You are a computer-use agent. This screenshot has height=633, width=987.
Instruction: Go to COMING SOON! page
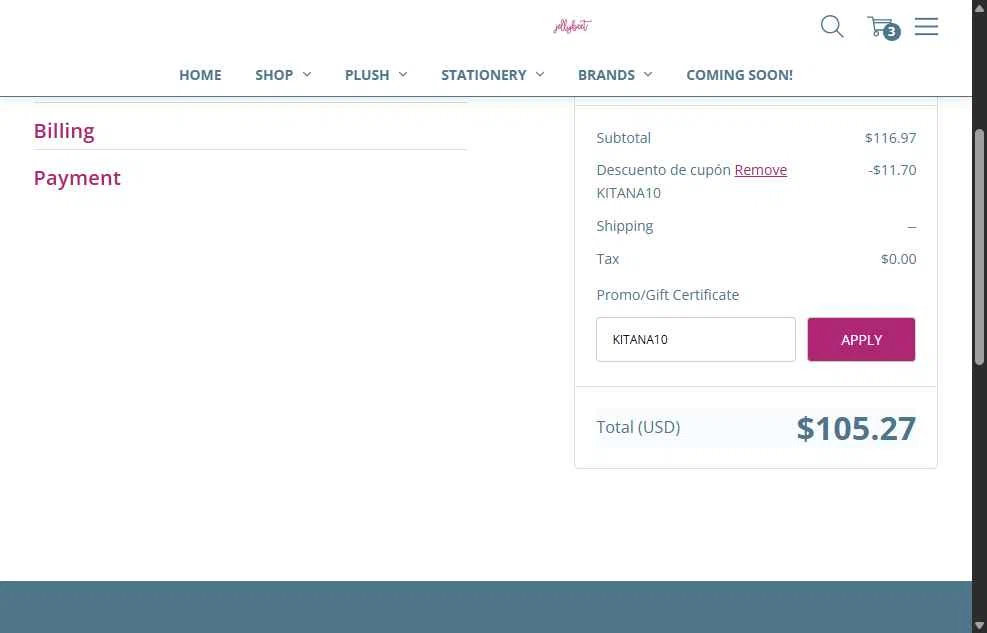[740, 75]
